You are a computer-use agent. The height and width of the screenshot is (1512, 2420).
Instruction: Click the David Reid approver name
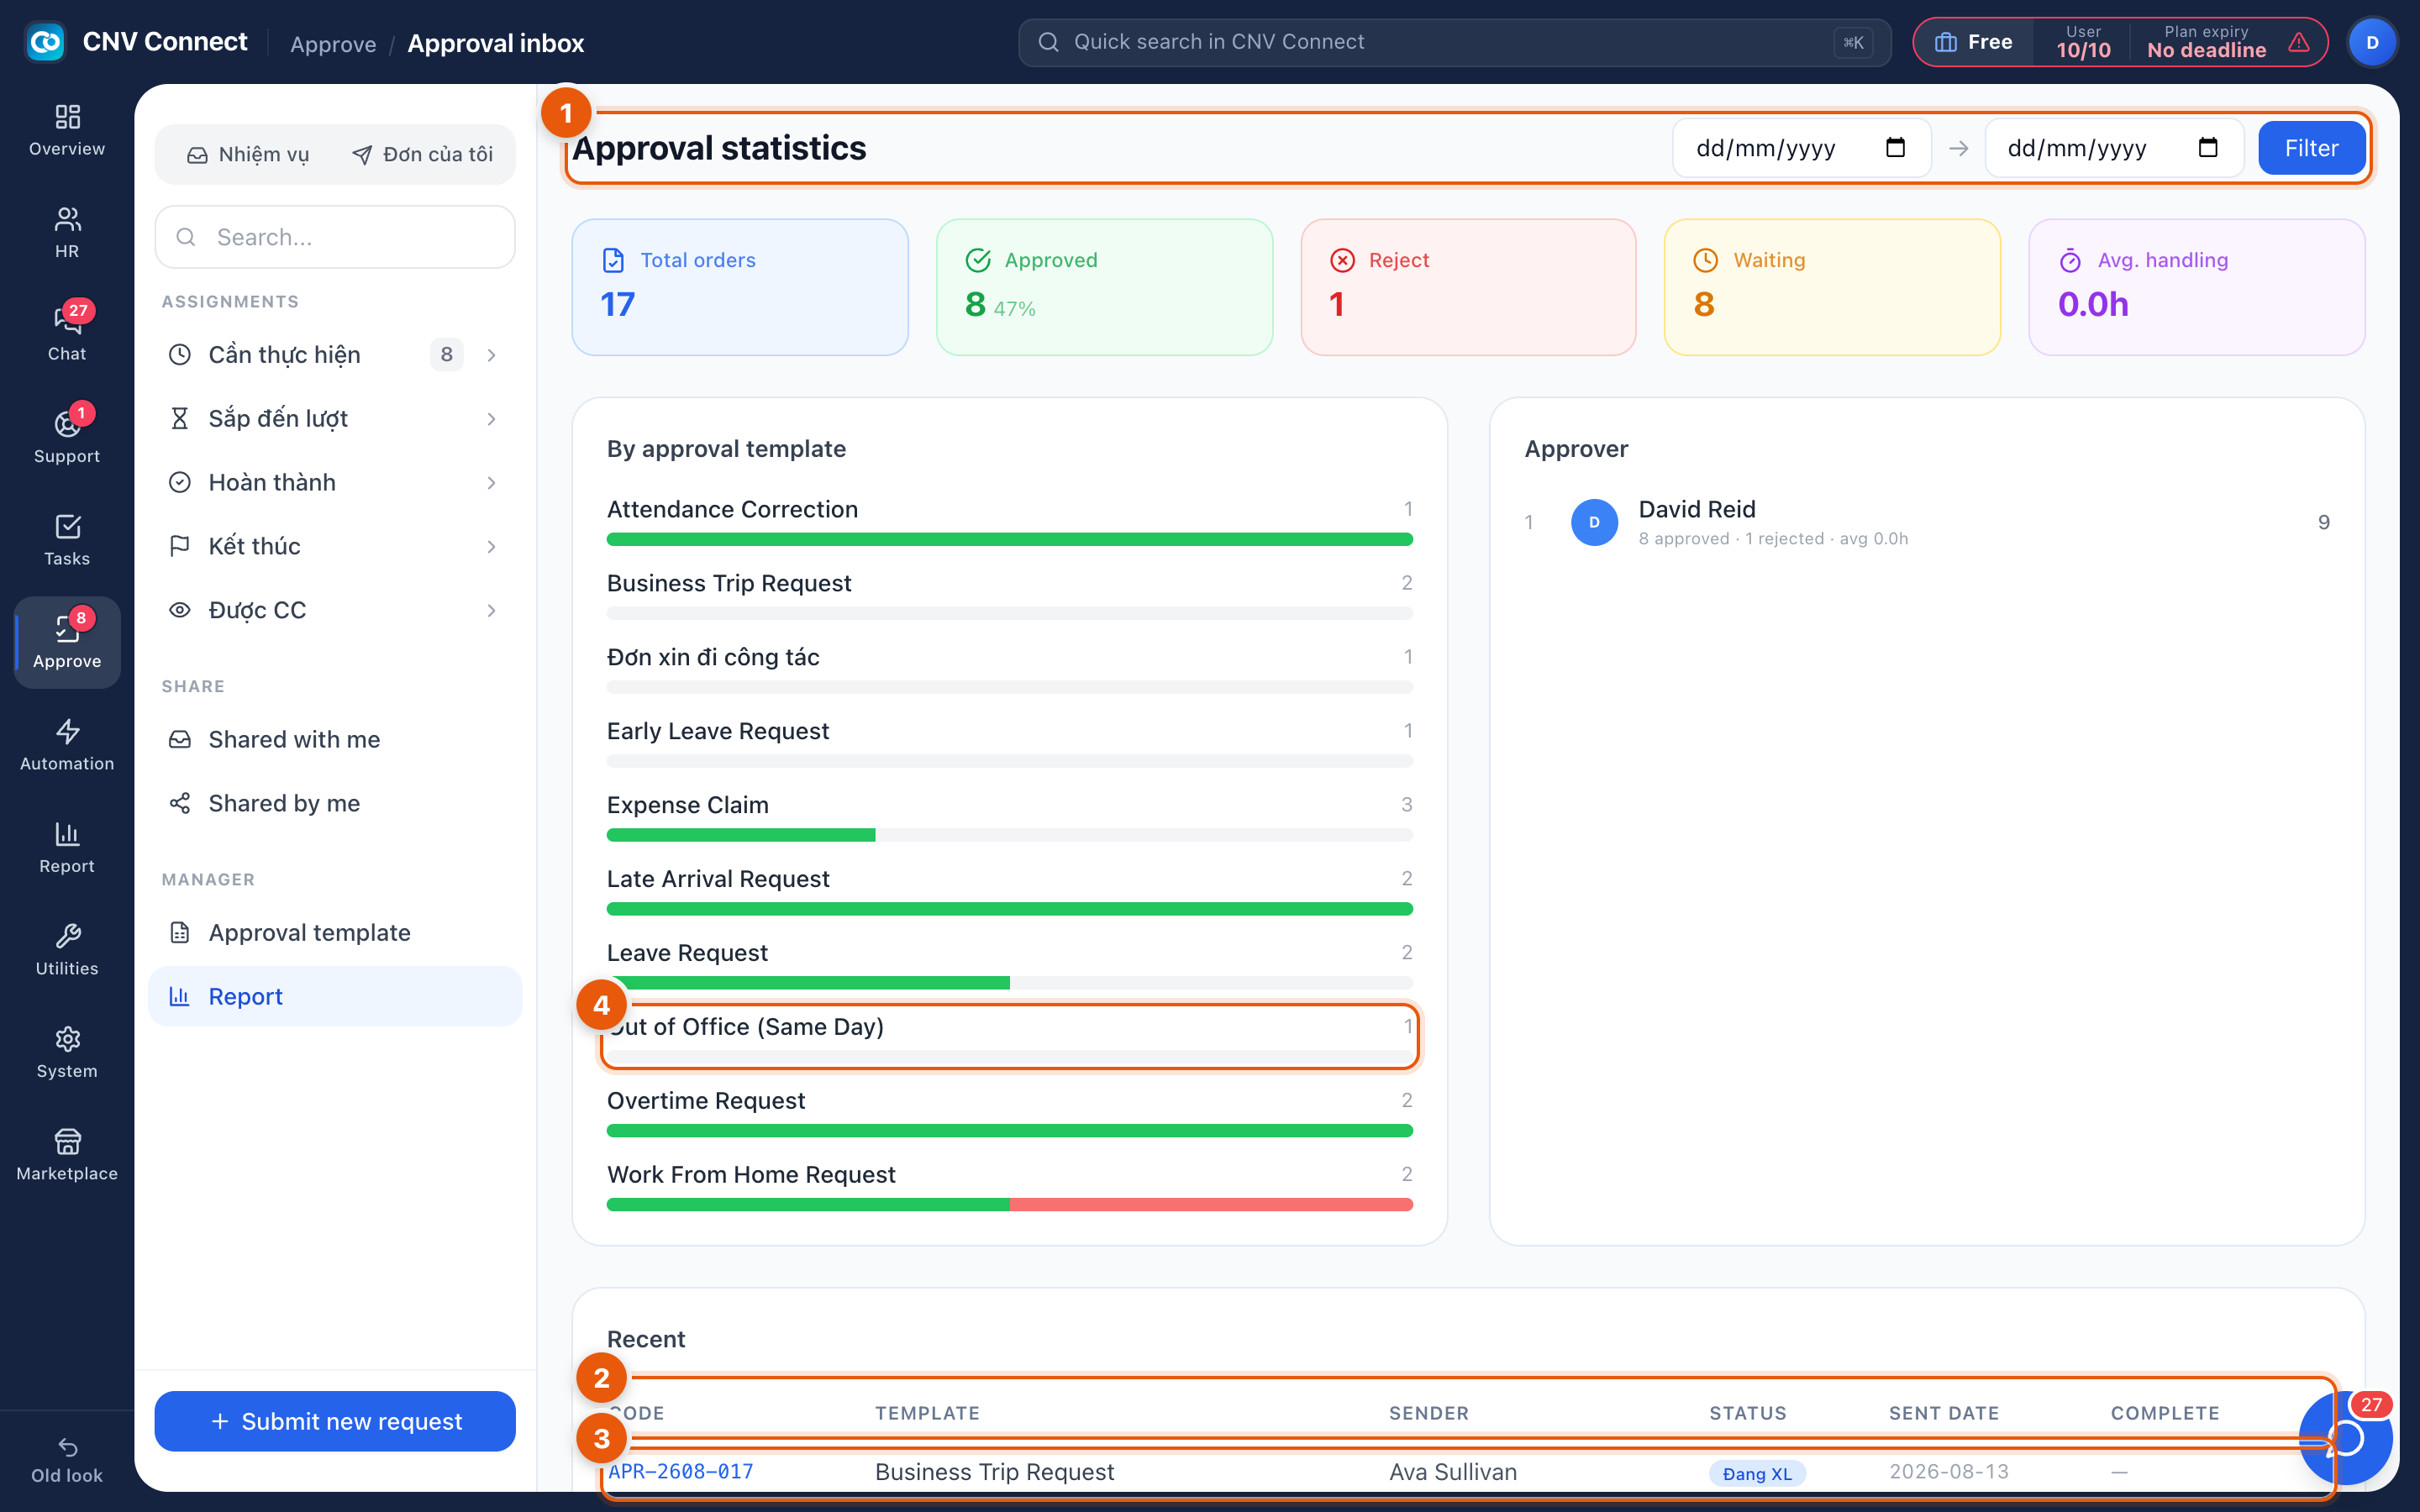(x=1696, y=509)
